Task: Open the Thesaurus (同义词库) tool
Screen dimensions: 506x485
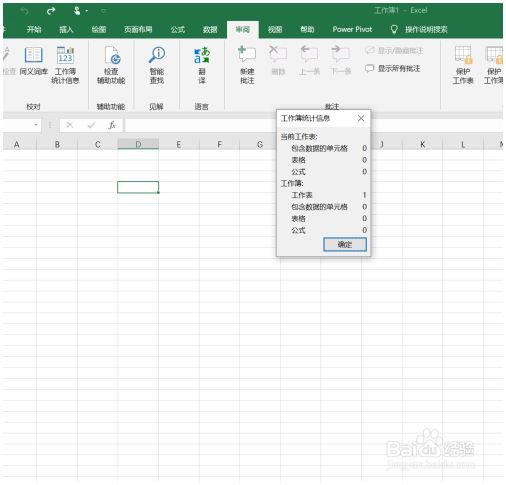Action: point(33,61)
